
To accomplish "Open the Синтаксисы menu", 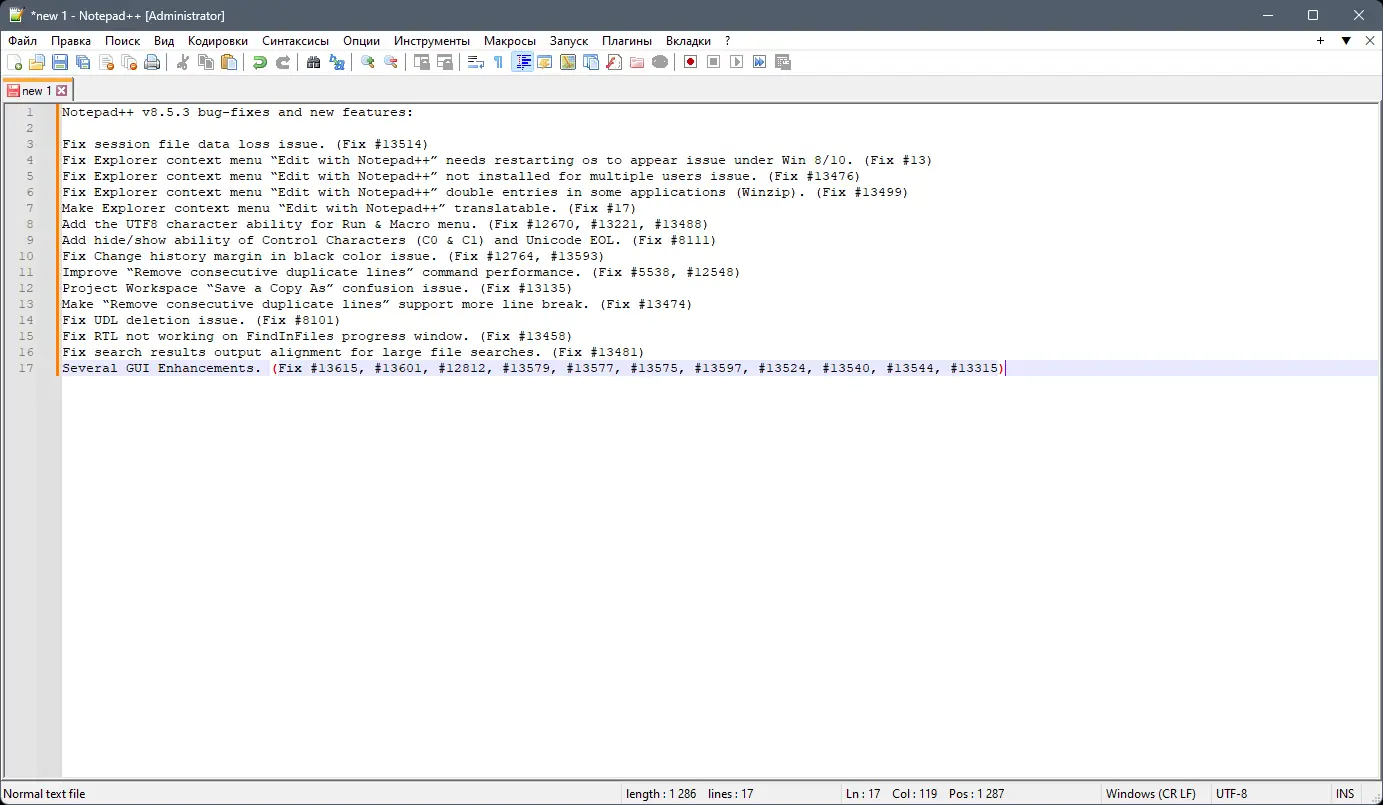I will tap(296, 41).
